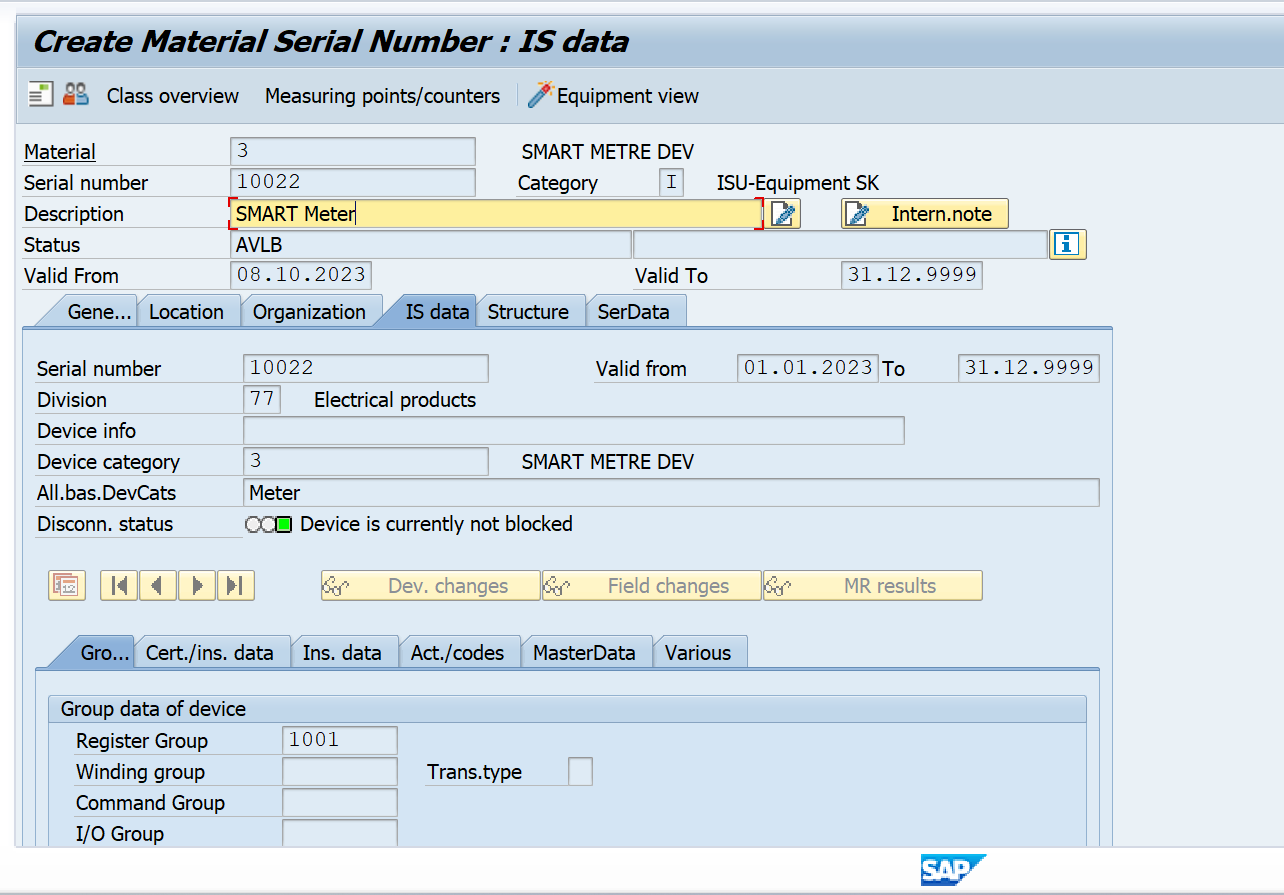The width and height of the screenshot is (1284, 895).
Task: Click the Division field 77
Action: click(262, 399)
